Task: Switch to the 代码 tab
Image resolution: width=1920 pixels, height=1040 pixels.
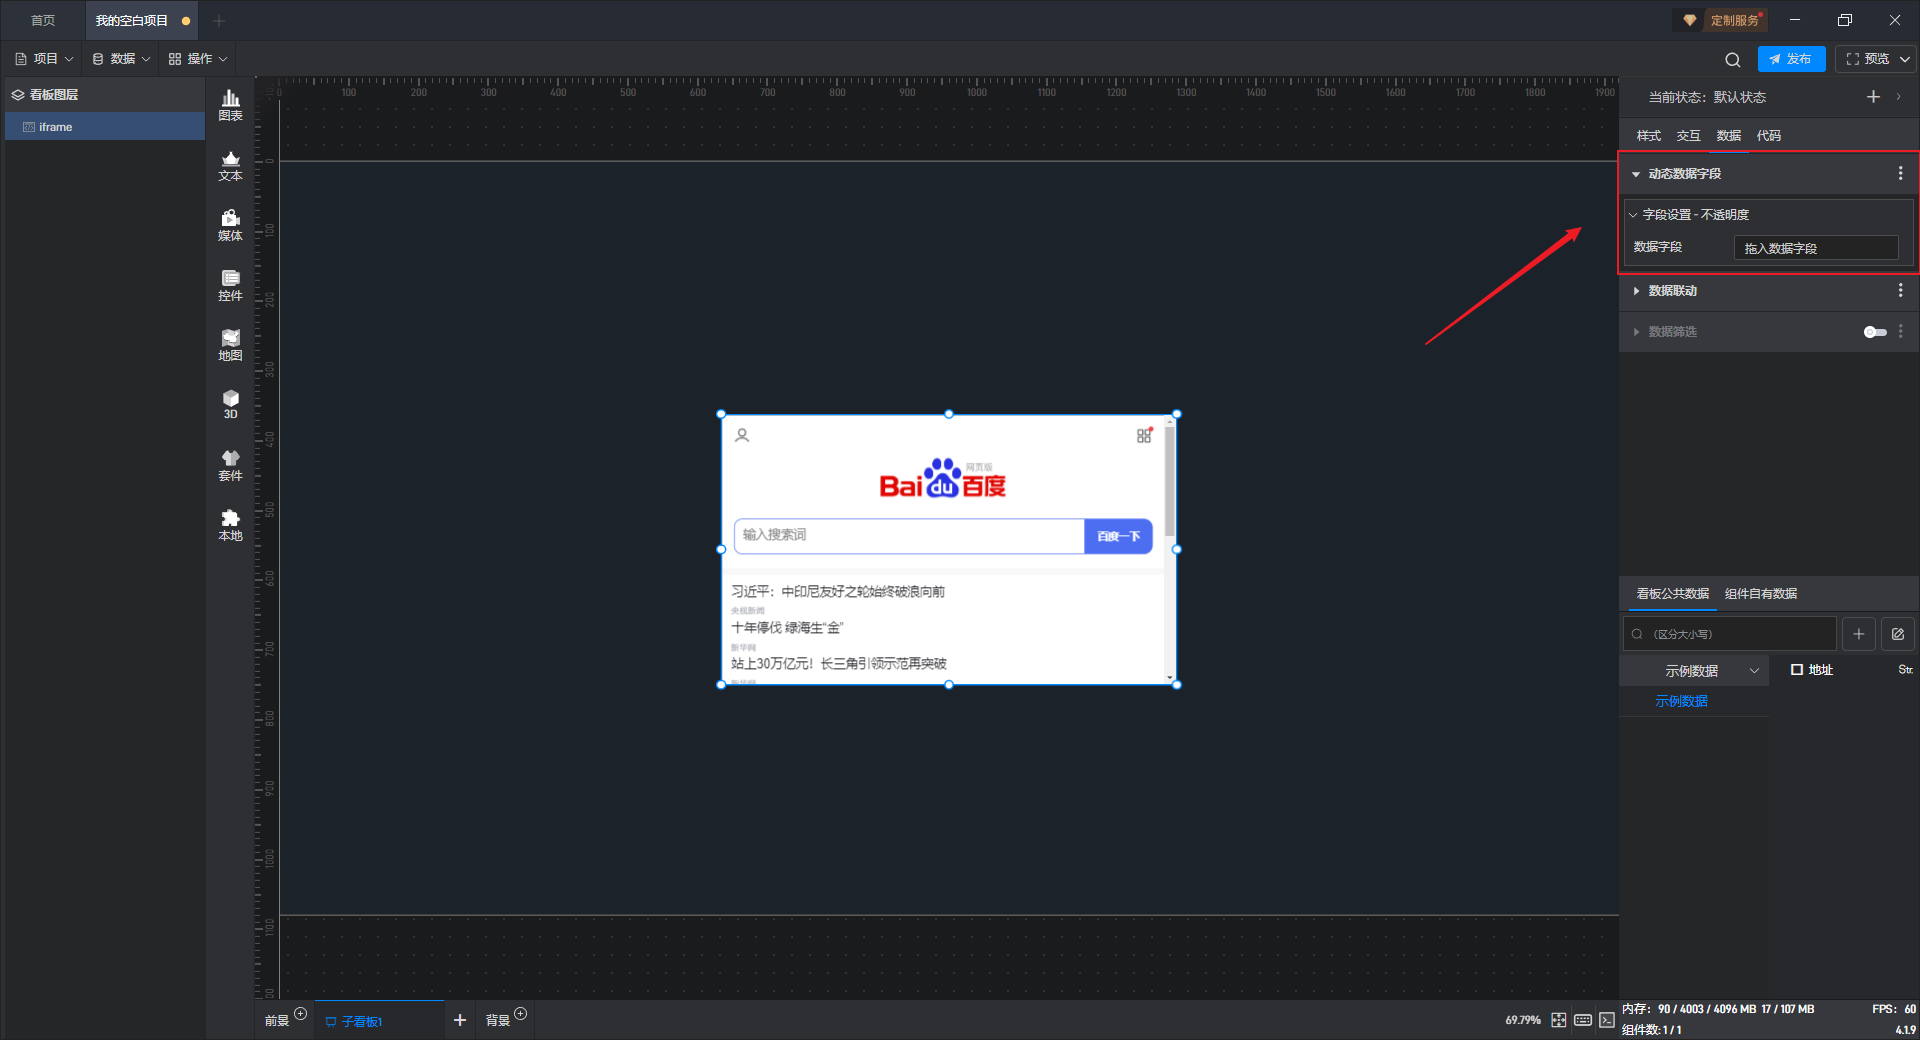Action: click(1768, 136)
